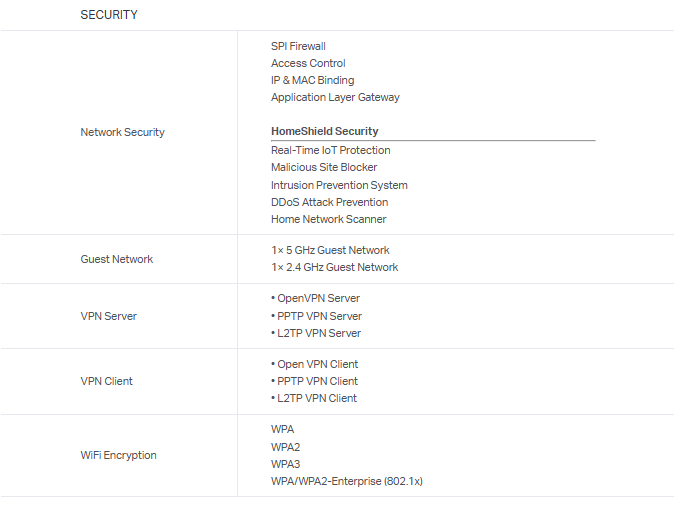Screen dimensions: 674x514
Task: Select IP & MAC Binding text
Action: pos(312,80)
